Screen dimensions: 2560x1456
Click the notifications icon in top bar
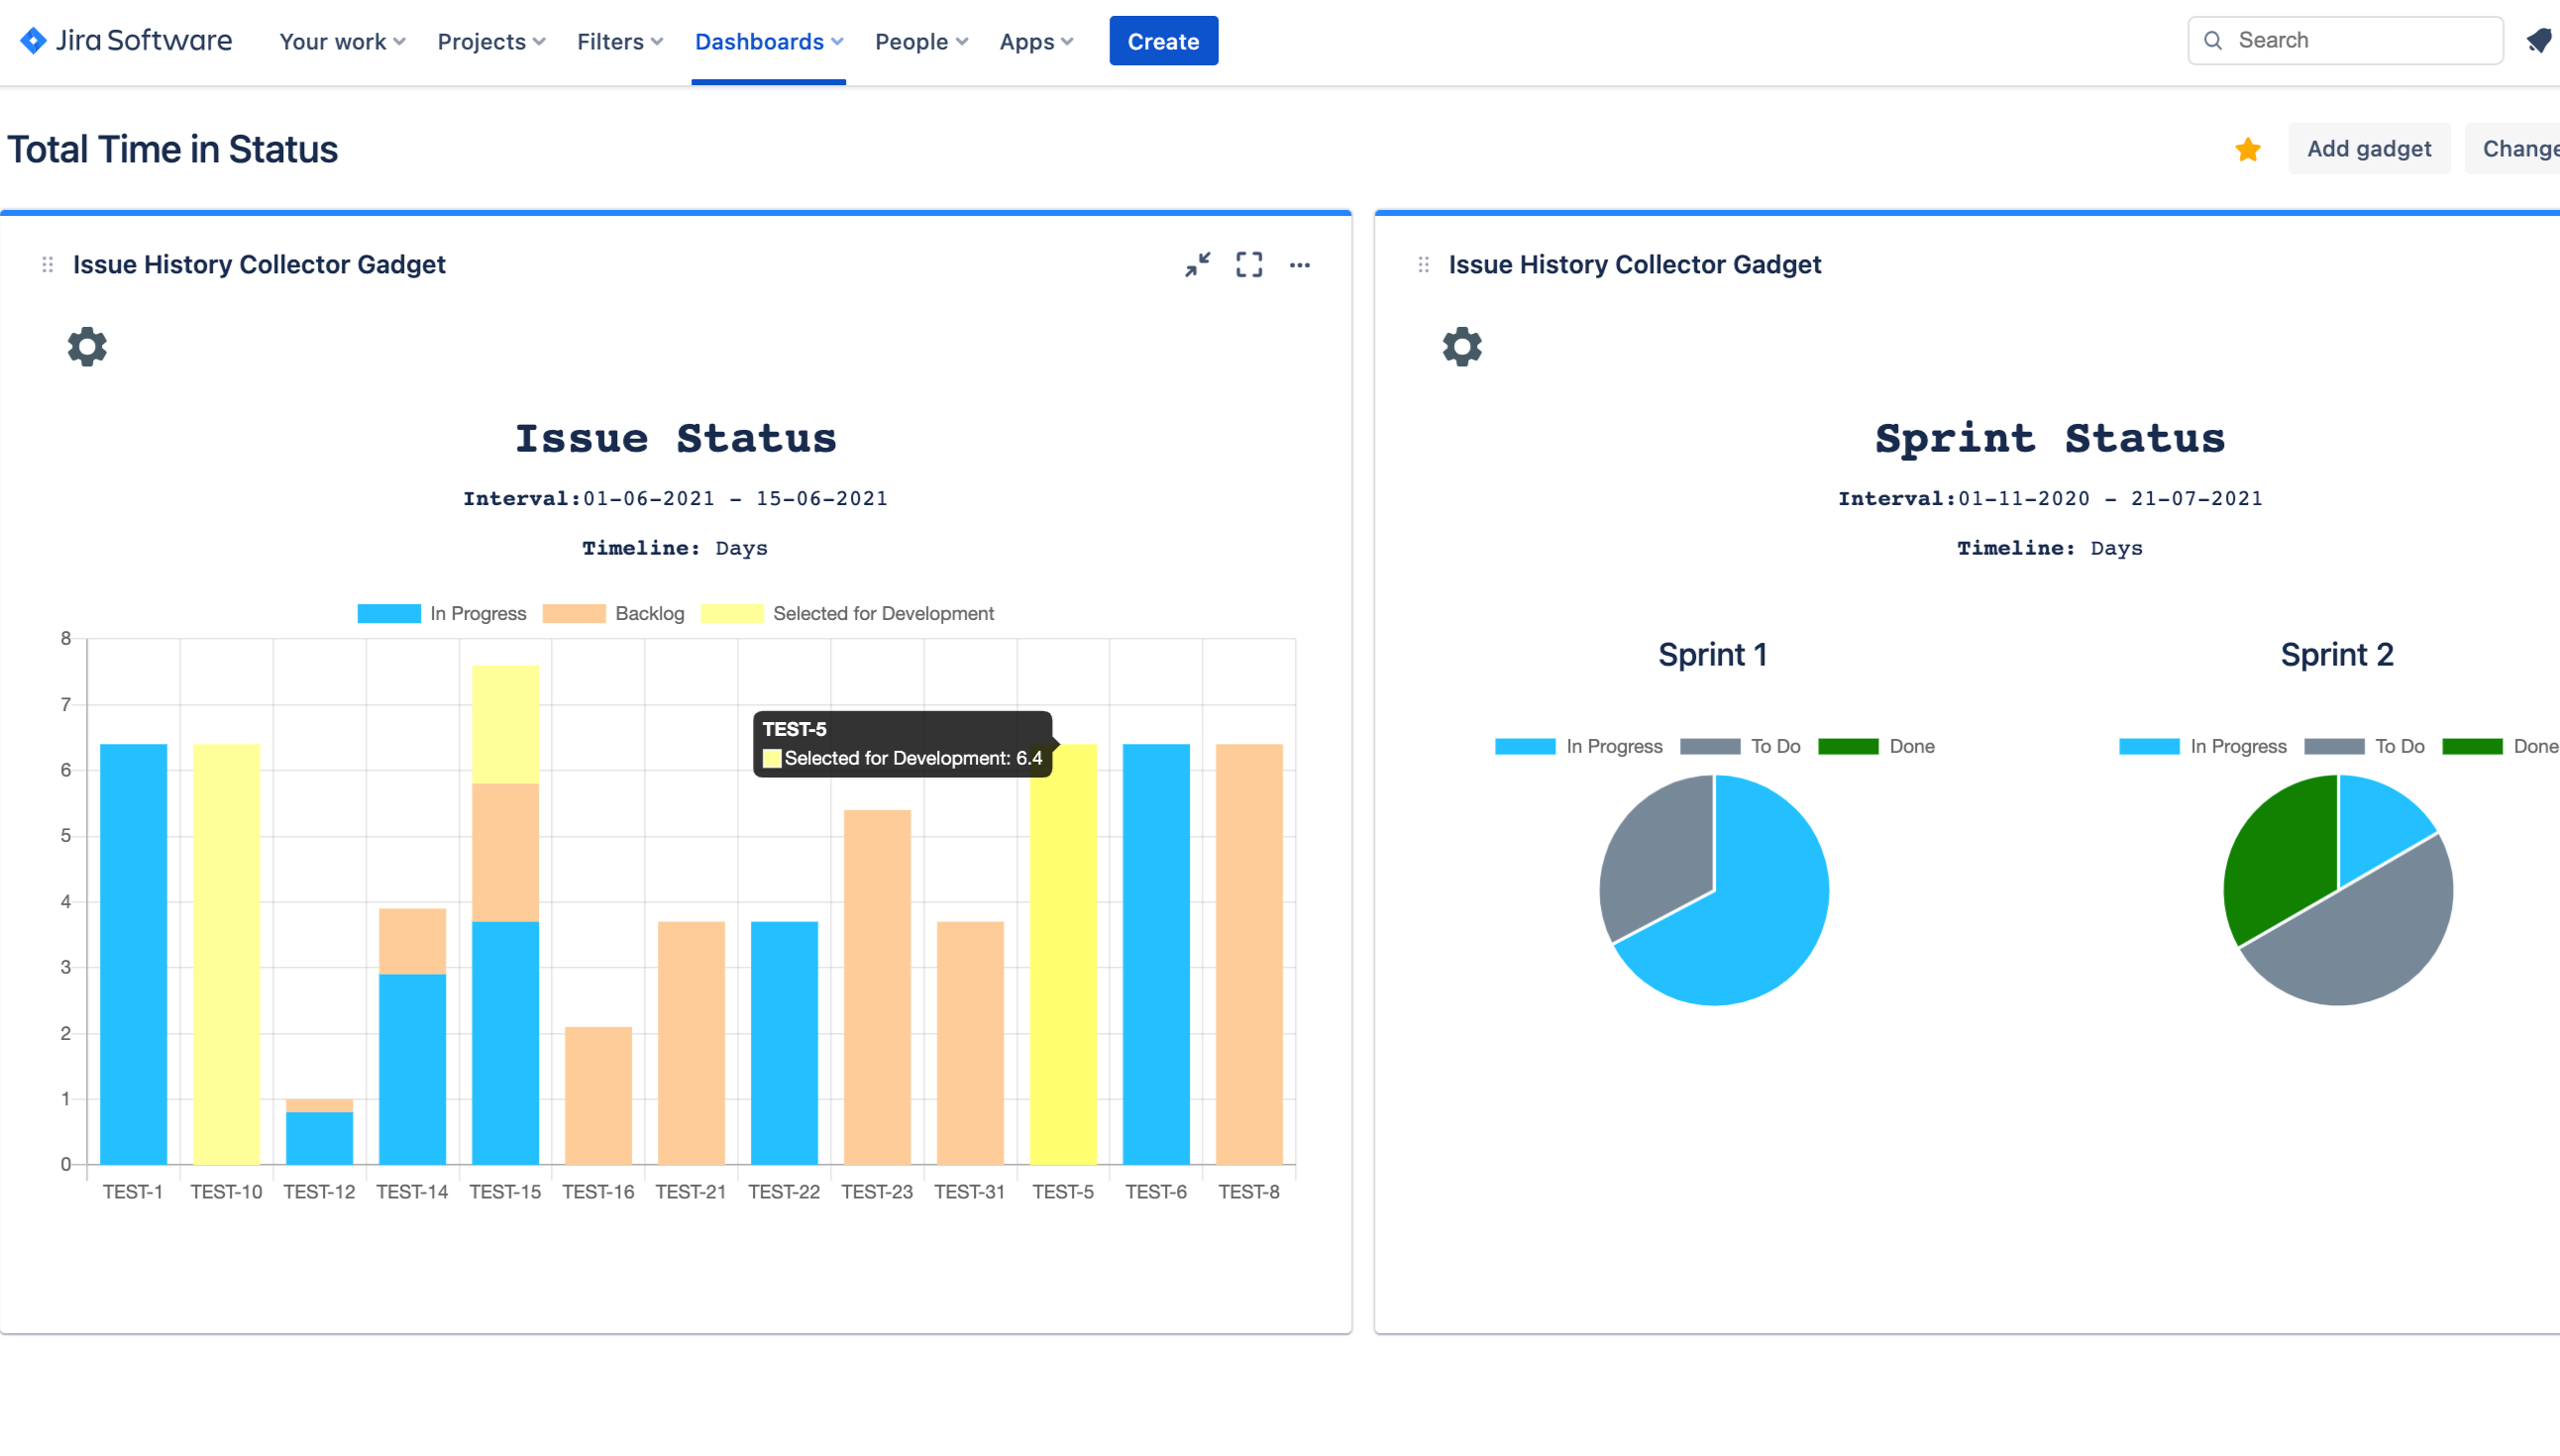pos(2538,41)
